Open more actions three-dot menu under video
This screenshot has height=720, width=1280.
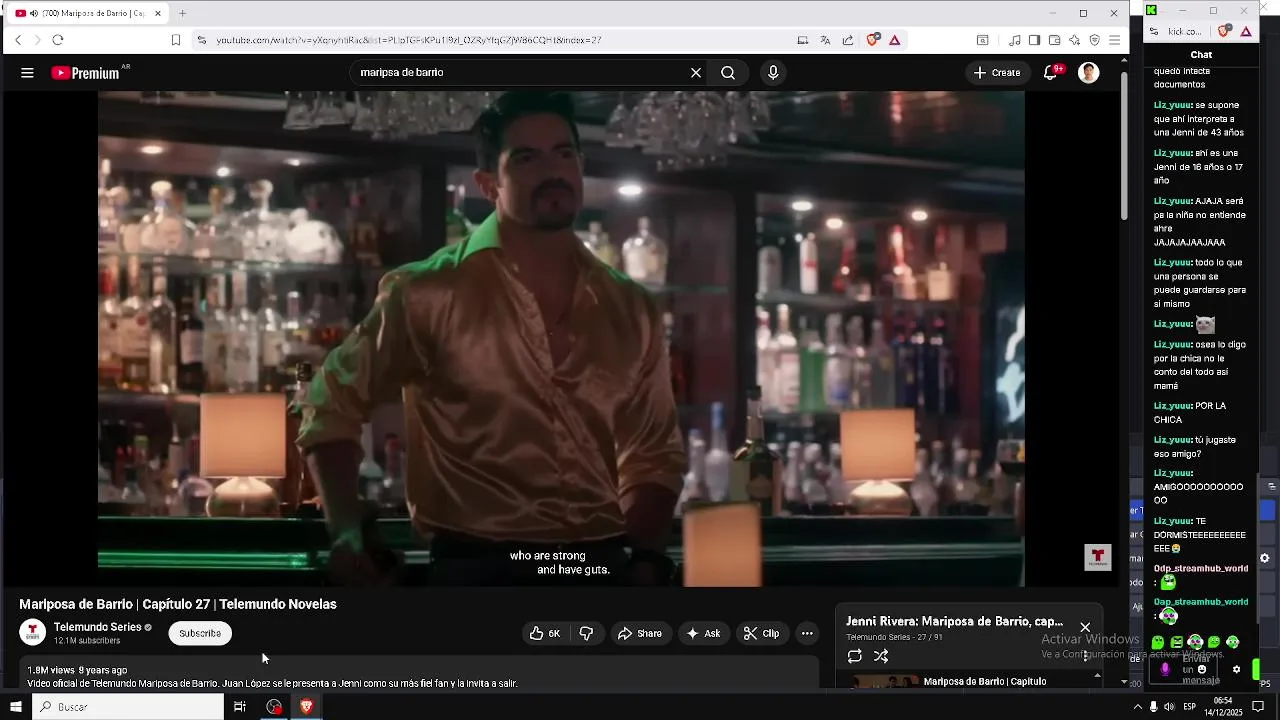[807, 633]
